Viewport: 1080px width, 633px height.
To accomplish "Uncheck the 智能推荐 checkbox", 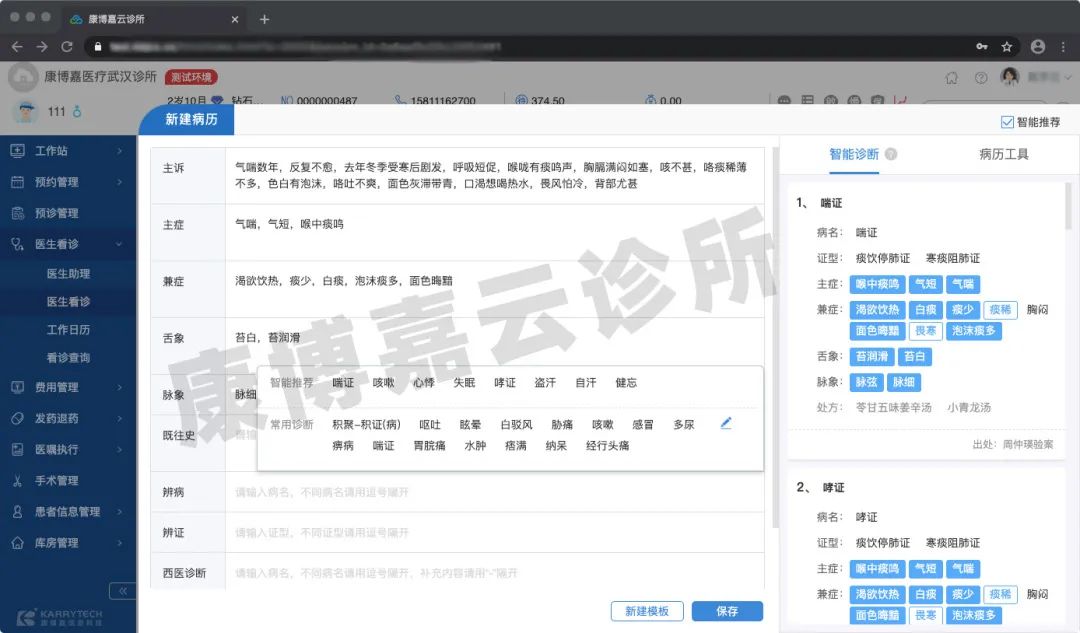I will pos(1007,122).
